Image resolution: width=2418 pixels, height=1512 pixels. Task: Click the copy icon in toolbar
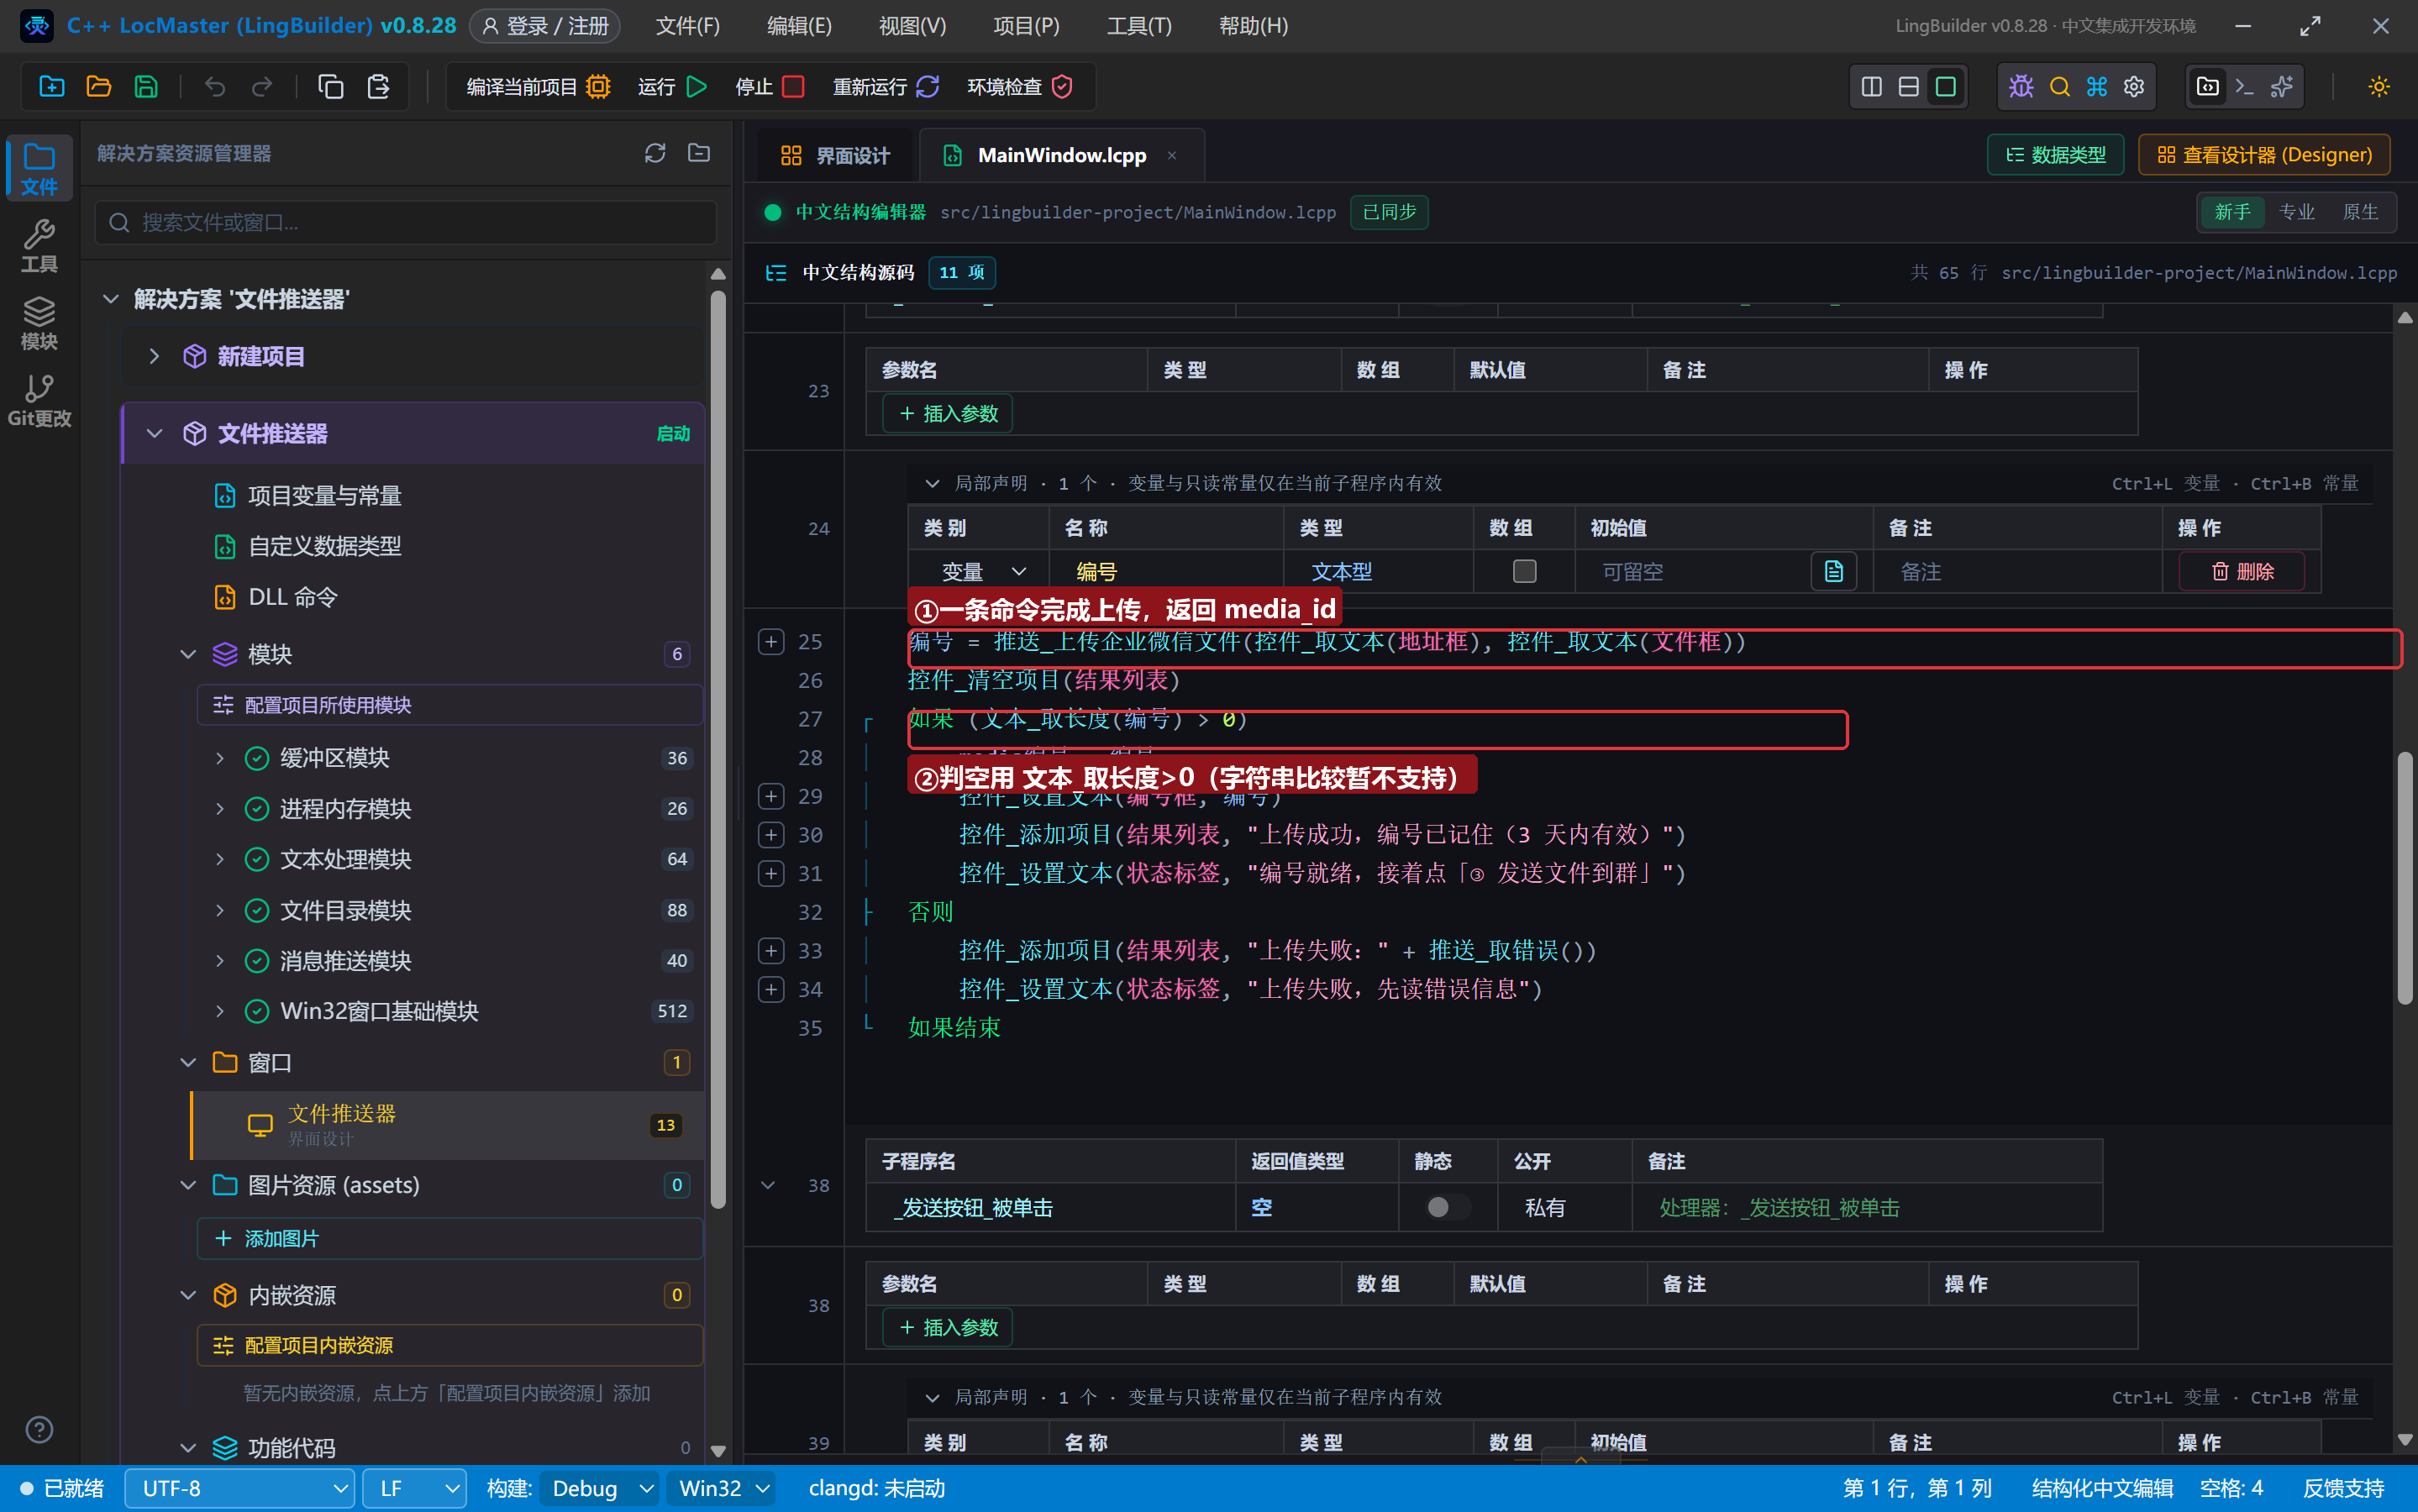click(x=331, y=87)
